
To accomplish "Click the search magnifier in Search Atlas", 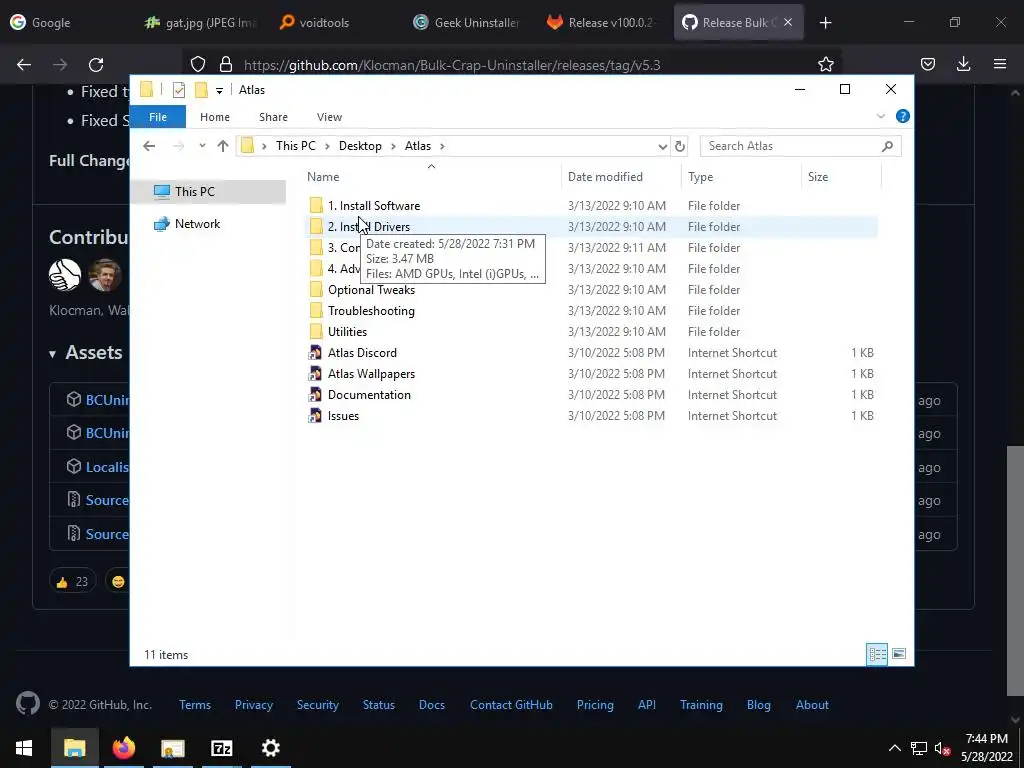I will click(887, 146).
